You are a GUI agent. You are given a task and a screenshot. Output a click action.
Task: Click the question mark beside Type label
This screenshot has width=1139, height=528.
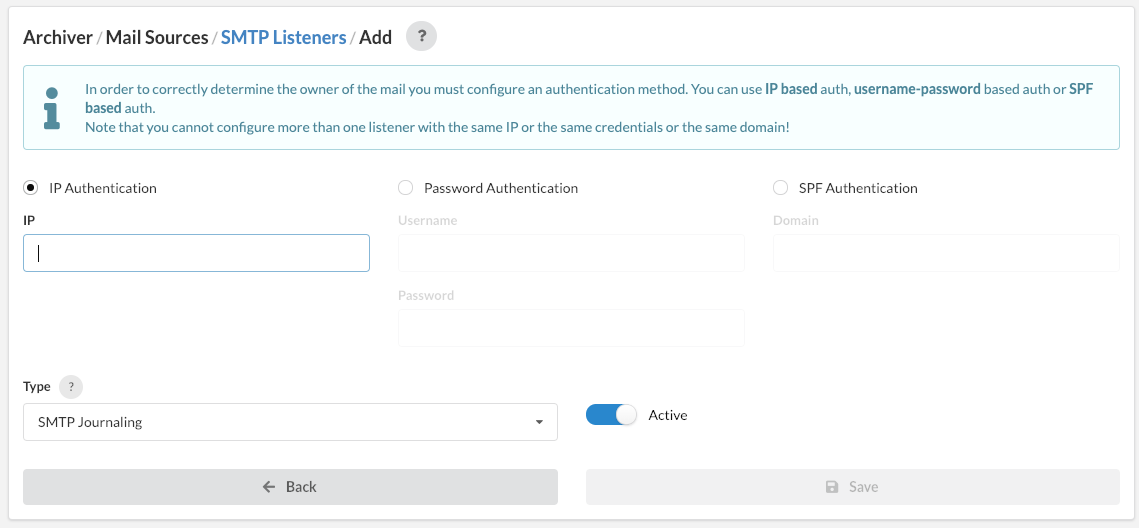coord(71,387)
